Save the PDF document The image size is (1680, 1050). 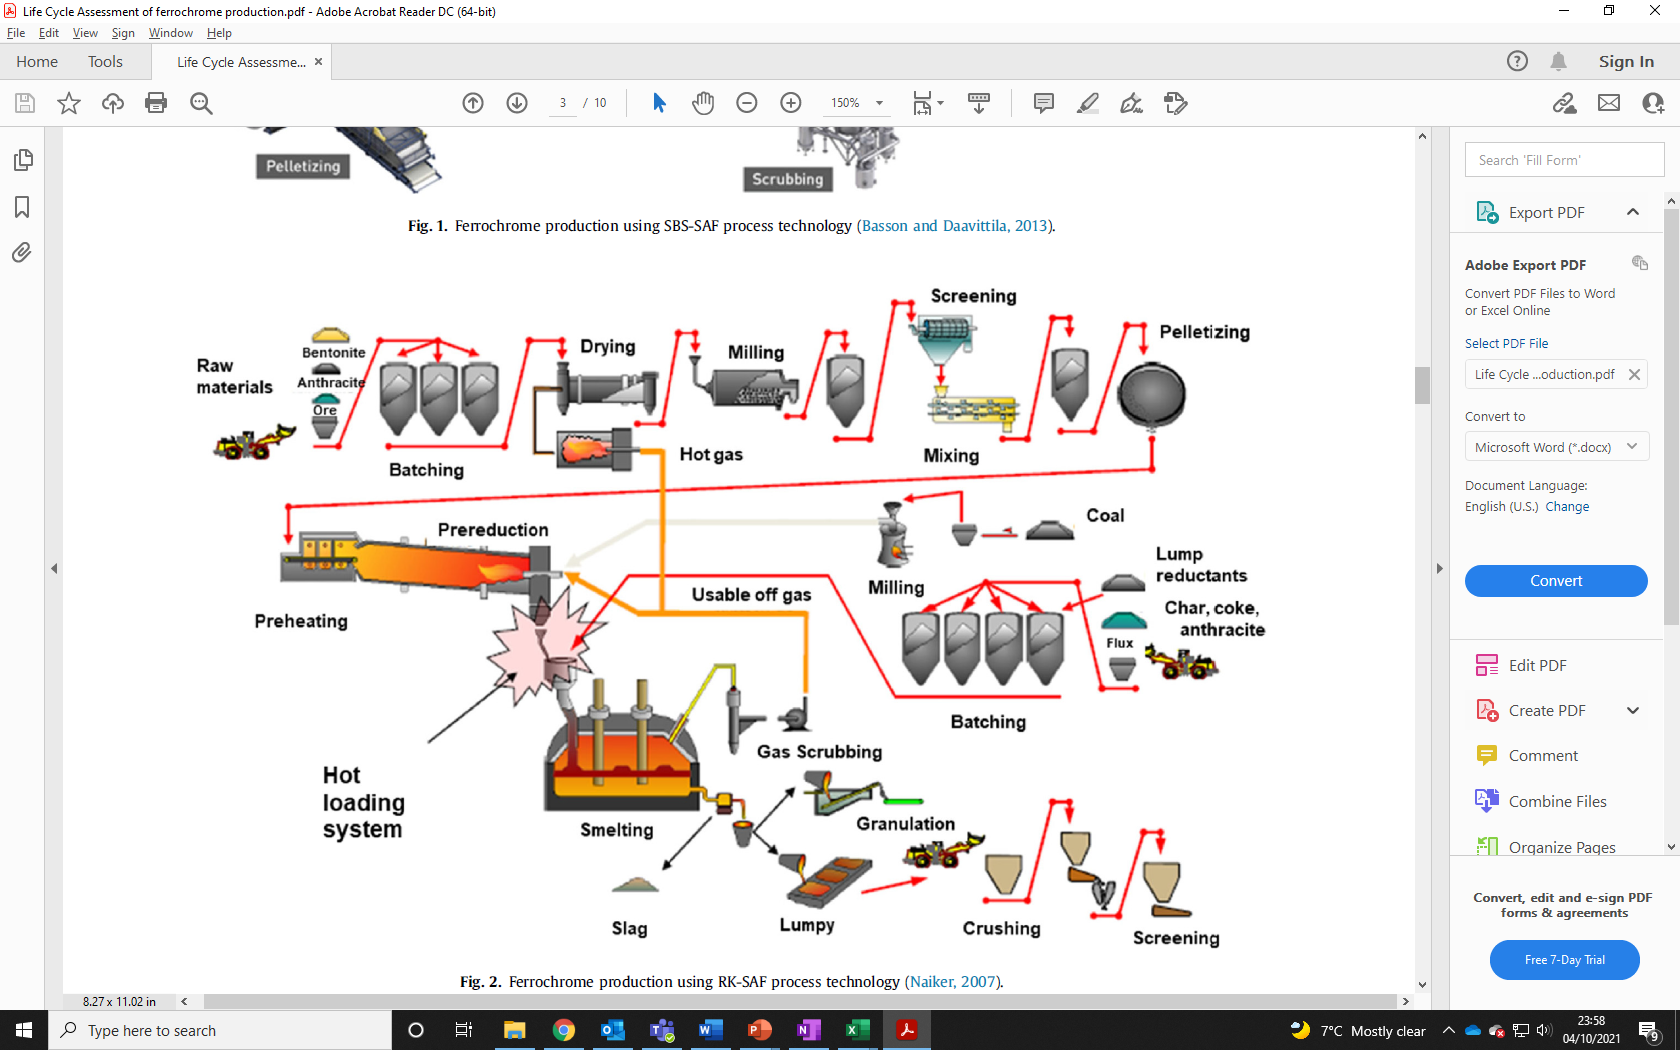pos(24,102)
